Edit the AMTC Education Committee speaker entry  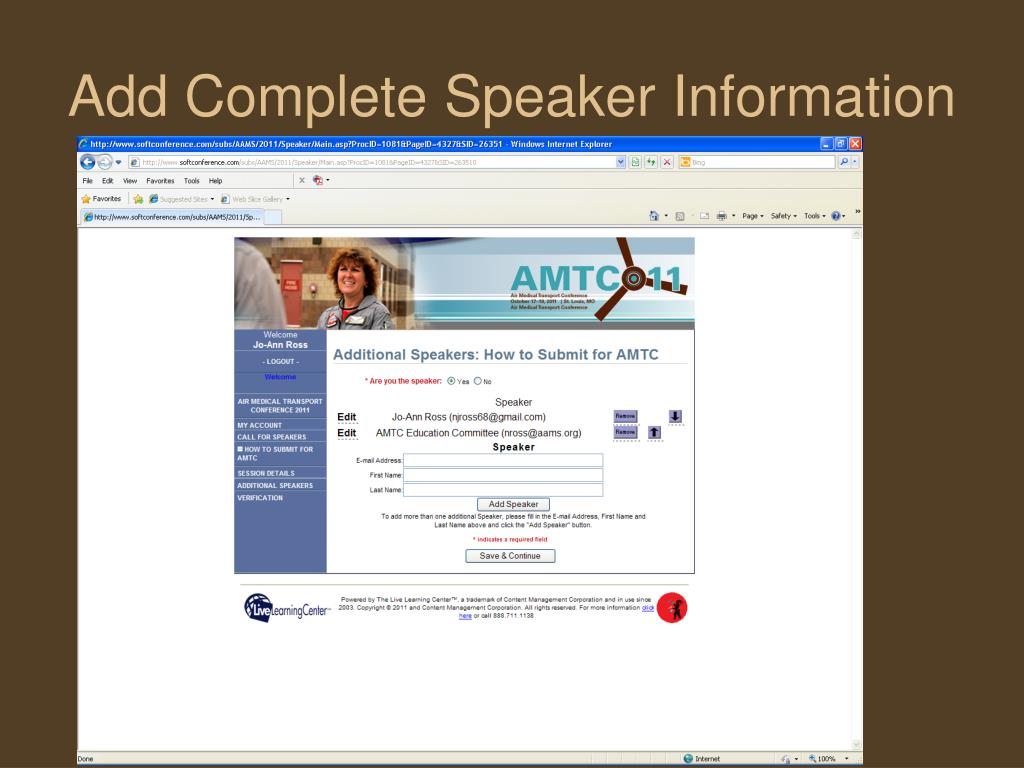click(347, 433)
